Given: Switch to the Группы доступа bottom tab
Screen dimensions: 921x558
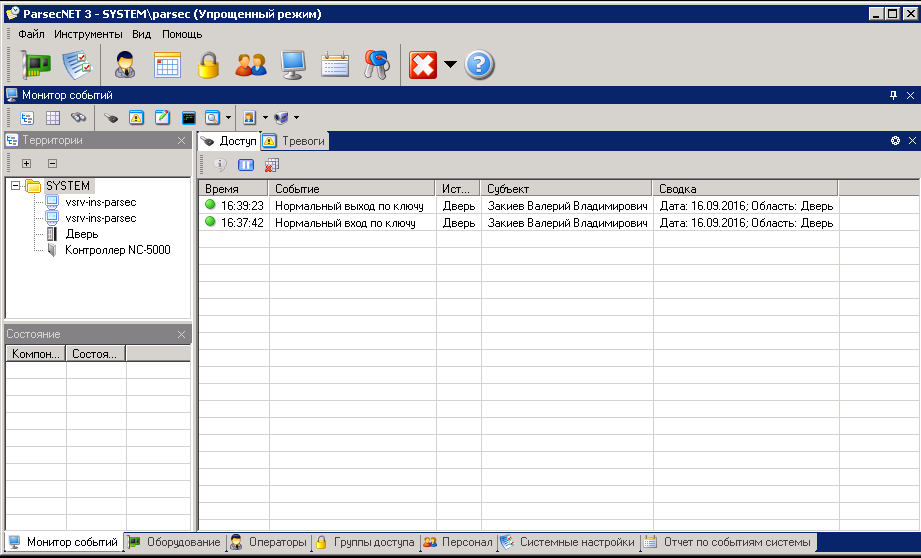Looking at the screenshot, I should tap(365, 542).
